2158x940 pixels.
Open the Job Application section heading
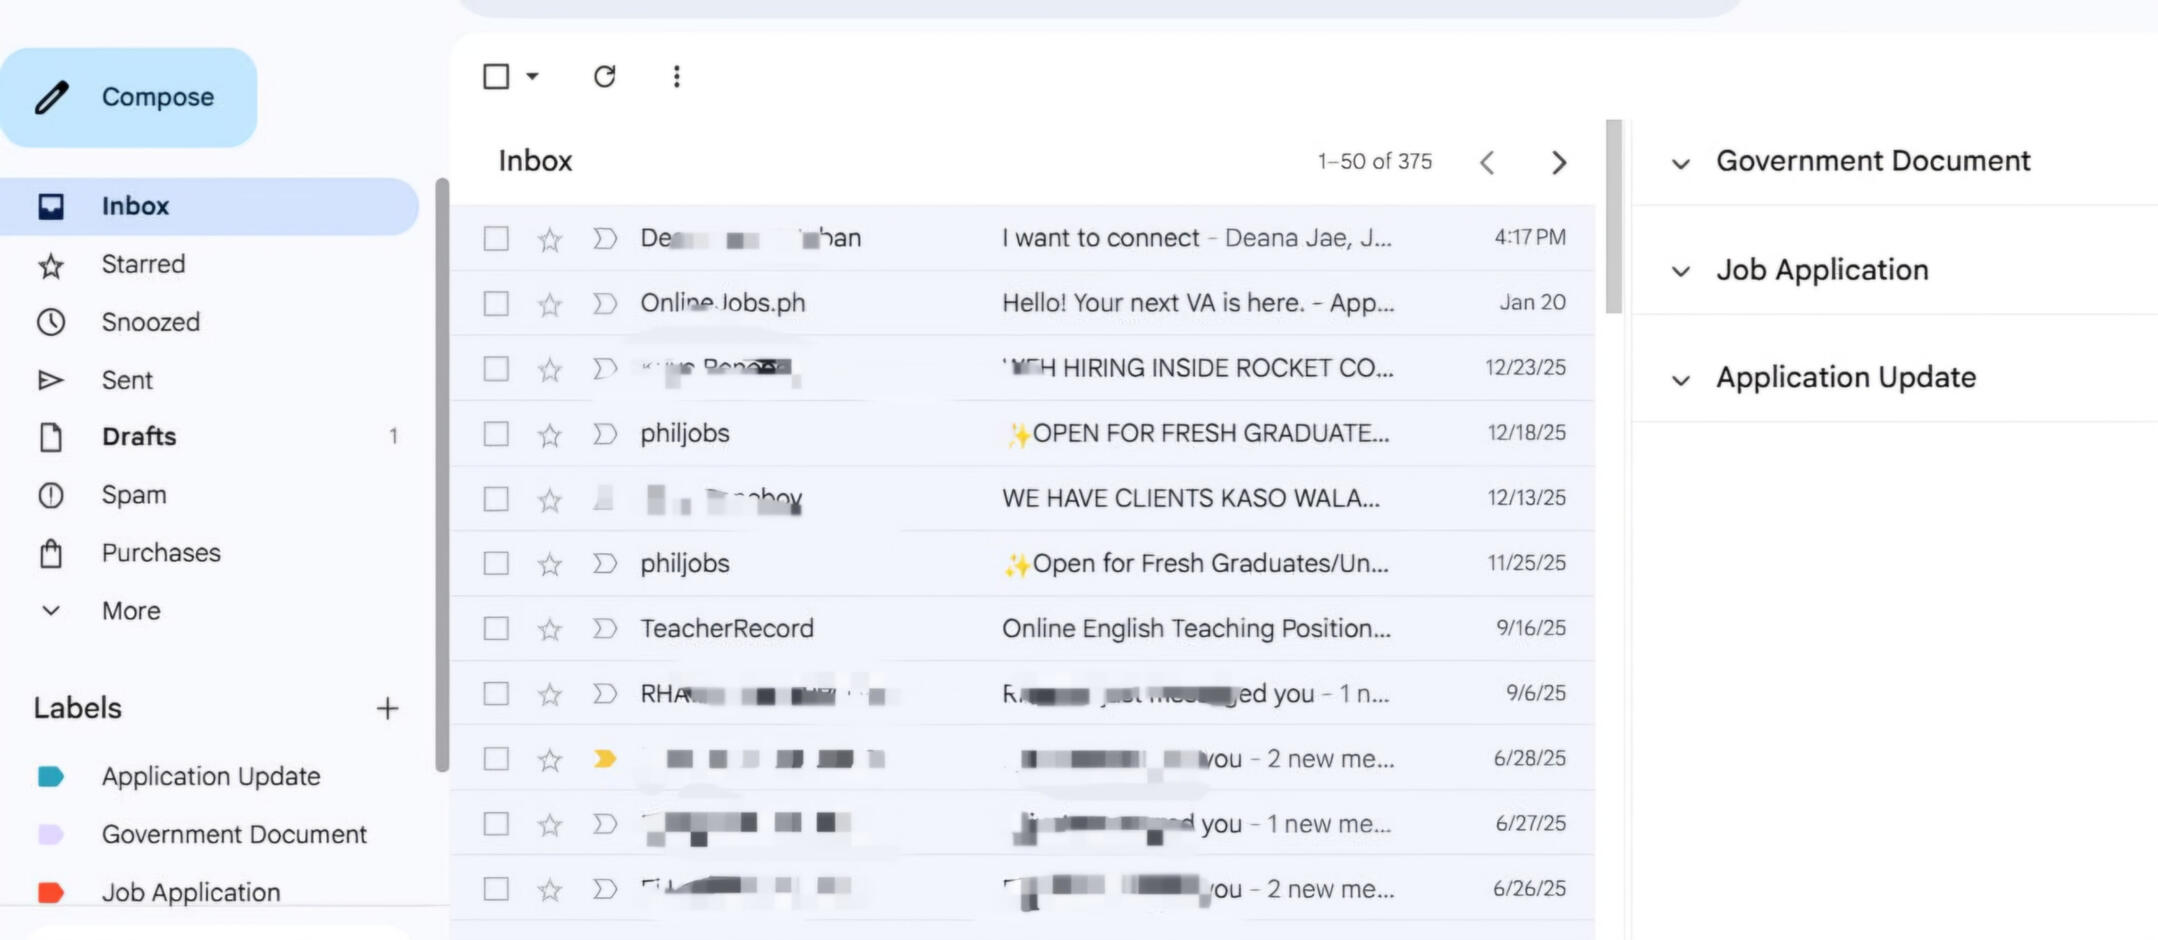(x=1822, y=270)
